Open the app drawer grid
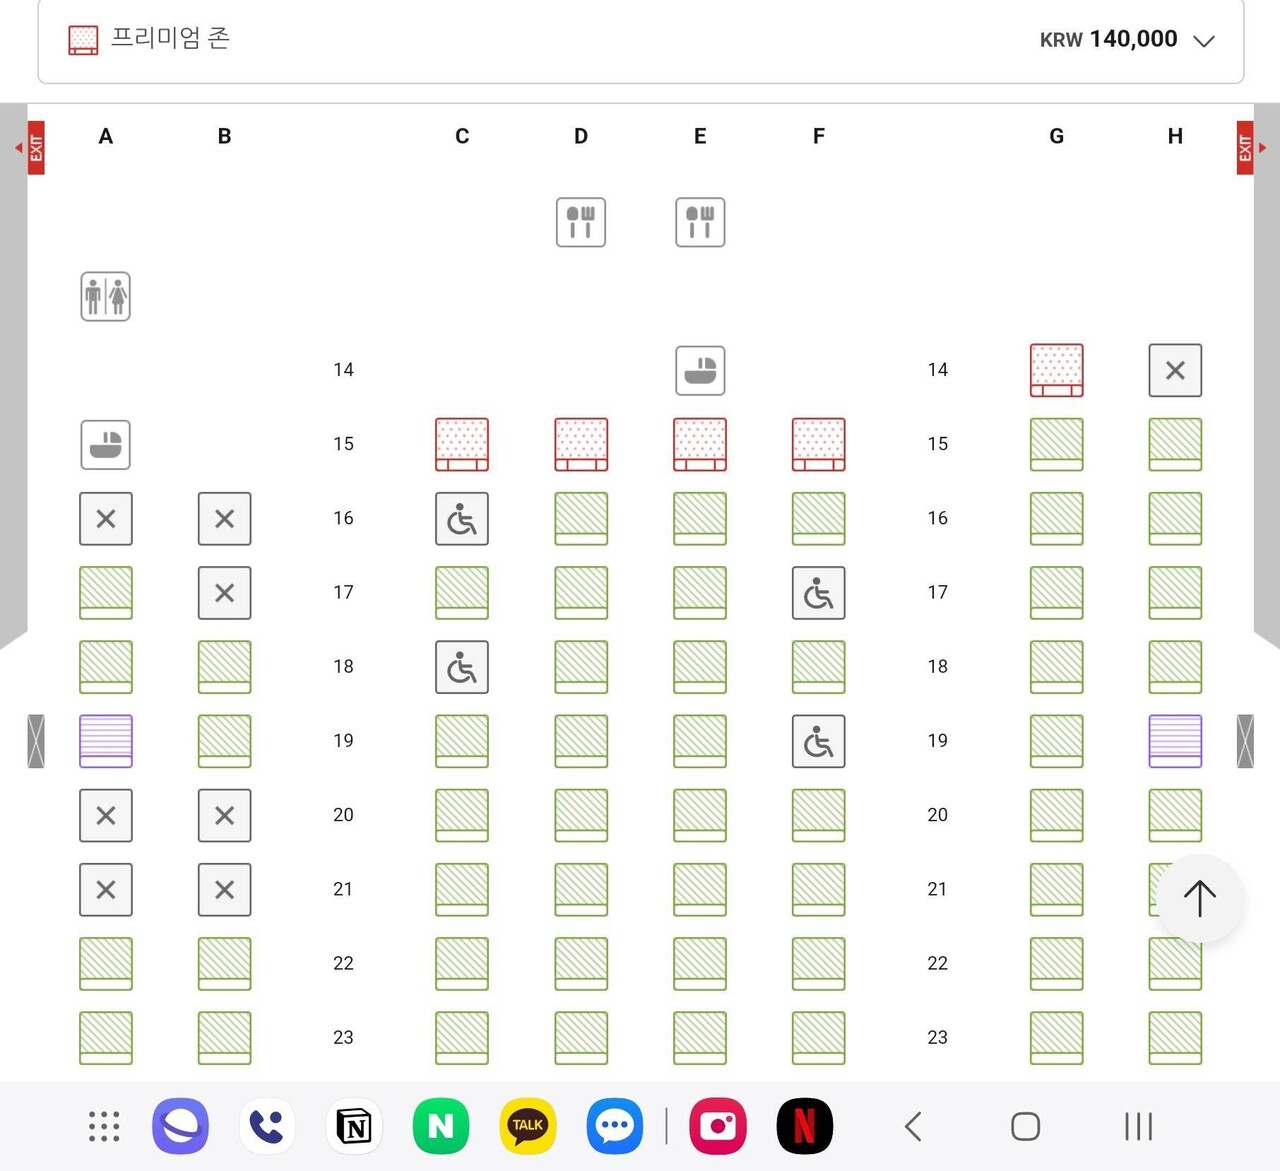 pyautogui.click(x=104, y=1126)
